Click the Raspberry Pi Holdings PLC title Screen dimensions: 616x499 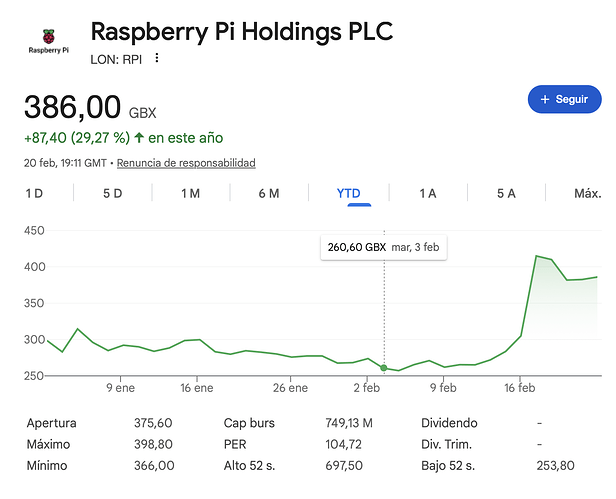click(x=241, y=31)
